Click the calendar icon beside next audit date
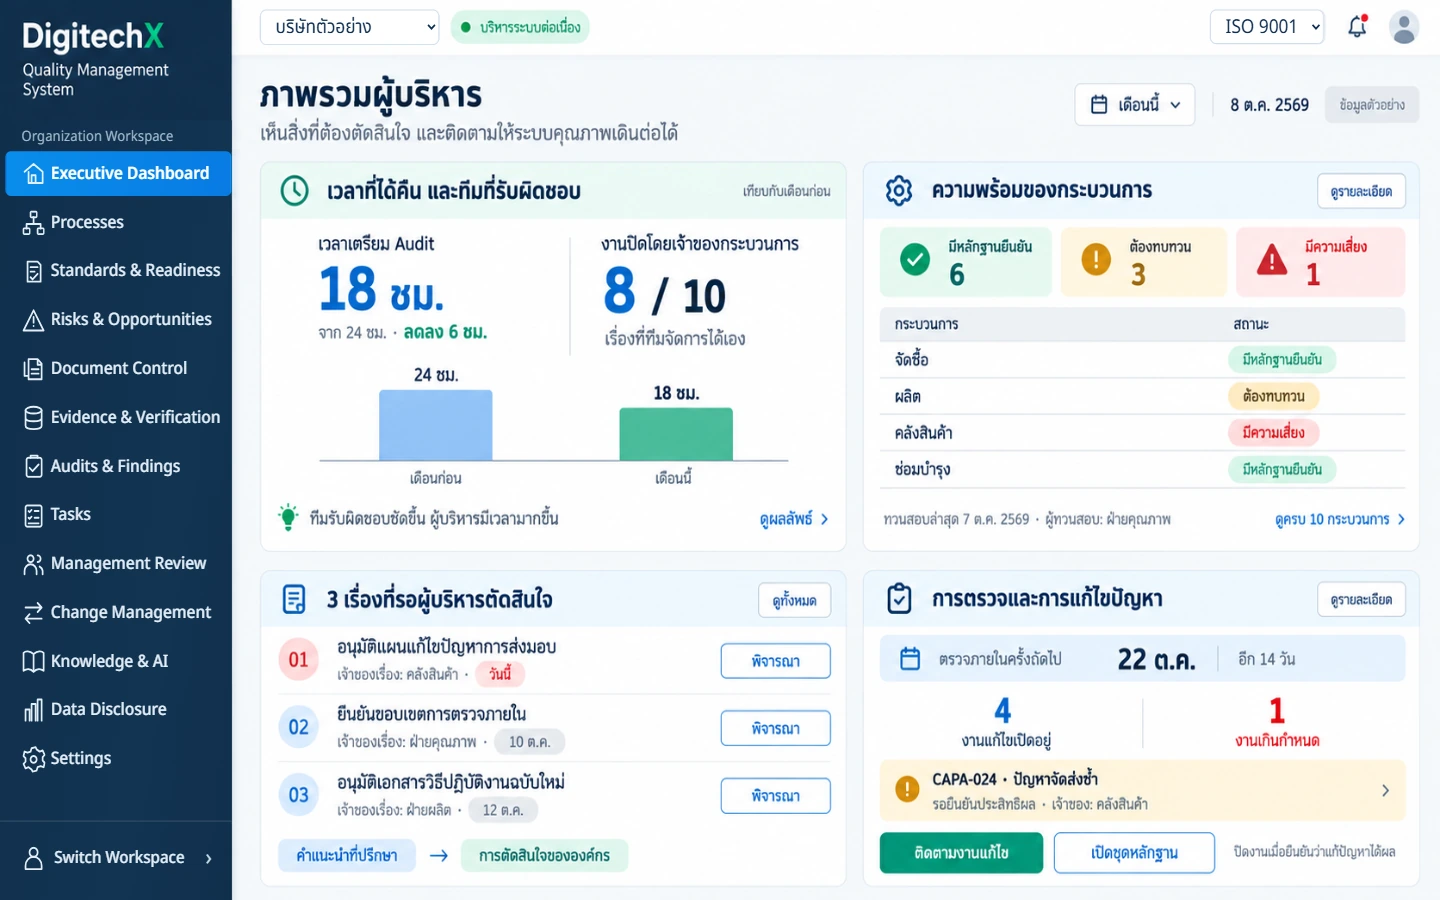Image resolution: width=1440 pixels, height=900 pixels. tap(910, 659)
